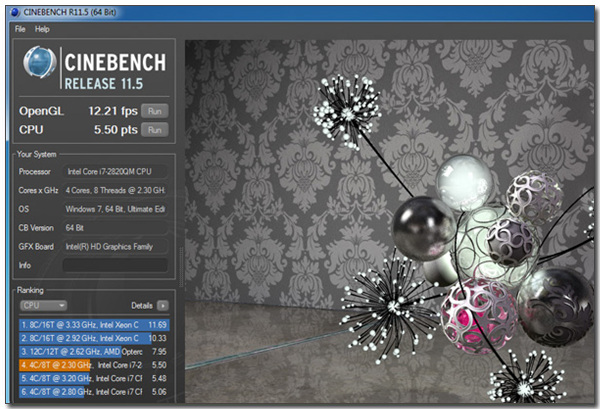Click the empty Info input field

click(115, 265)
